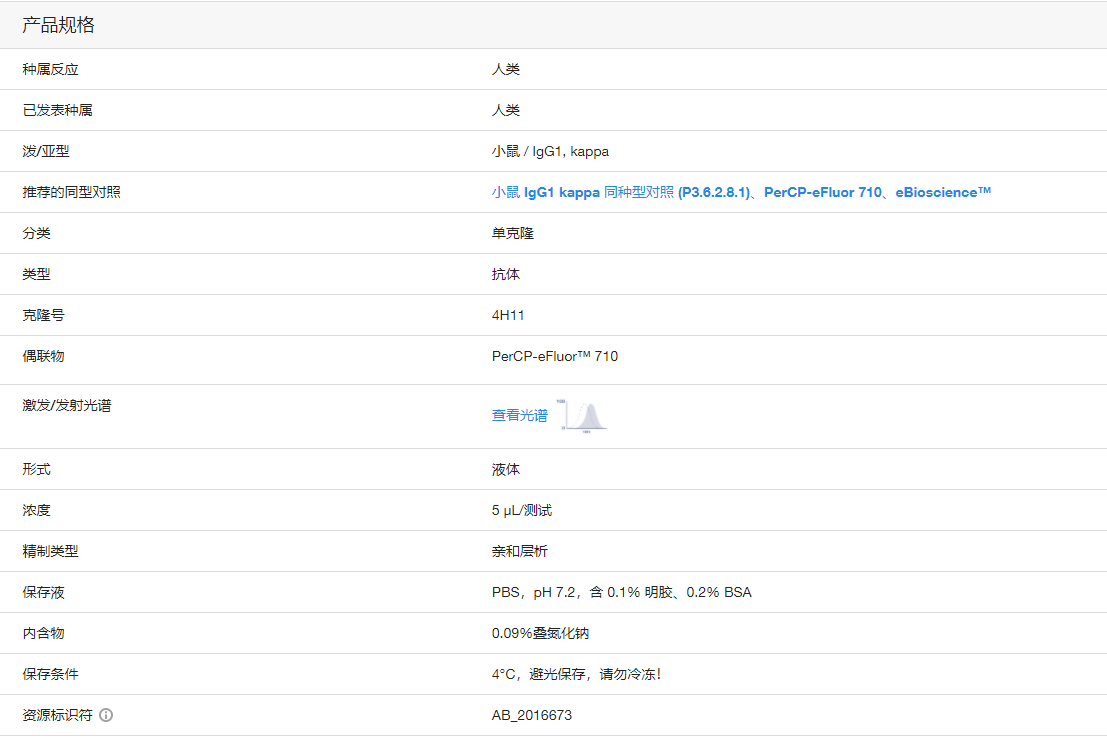Open the 小鼠 IgG1 kappa 同种型对照 (P3.6.2.8.1) link
Viewport: 1107px width, 742px height.
click(624, 192)
